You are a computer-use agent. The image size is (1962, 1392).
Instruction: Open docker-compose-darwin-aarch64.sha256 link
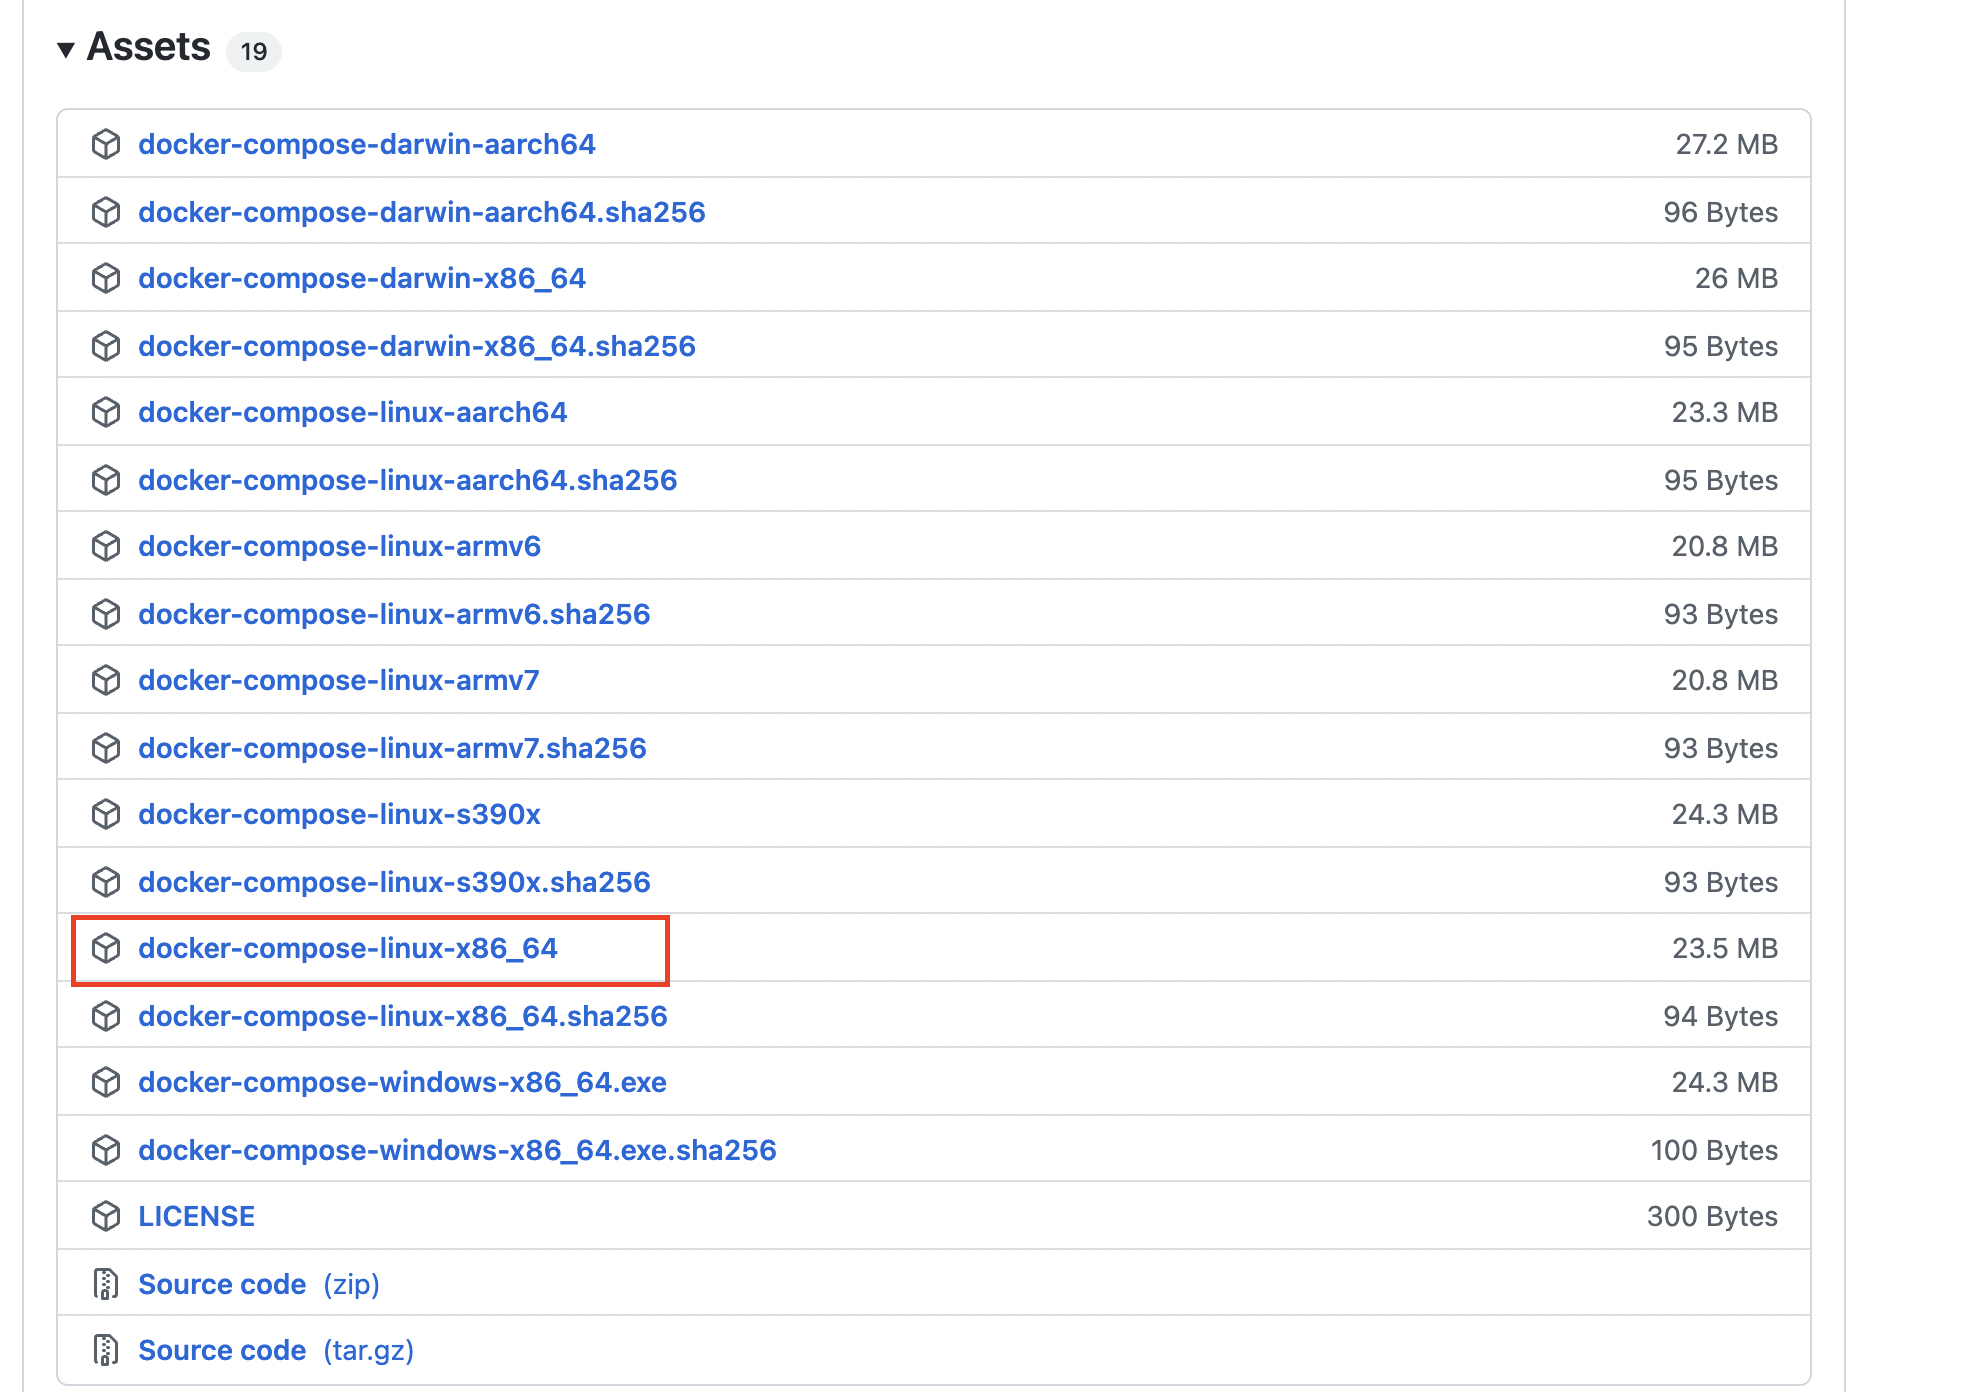422,212
